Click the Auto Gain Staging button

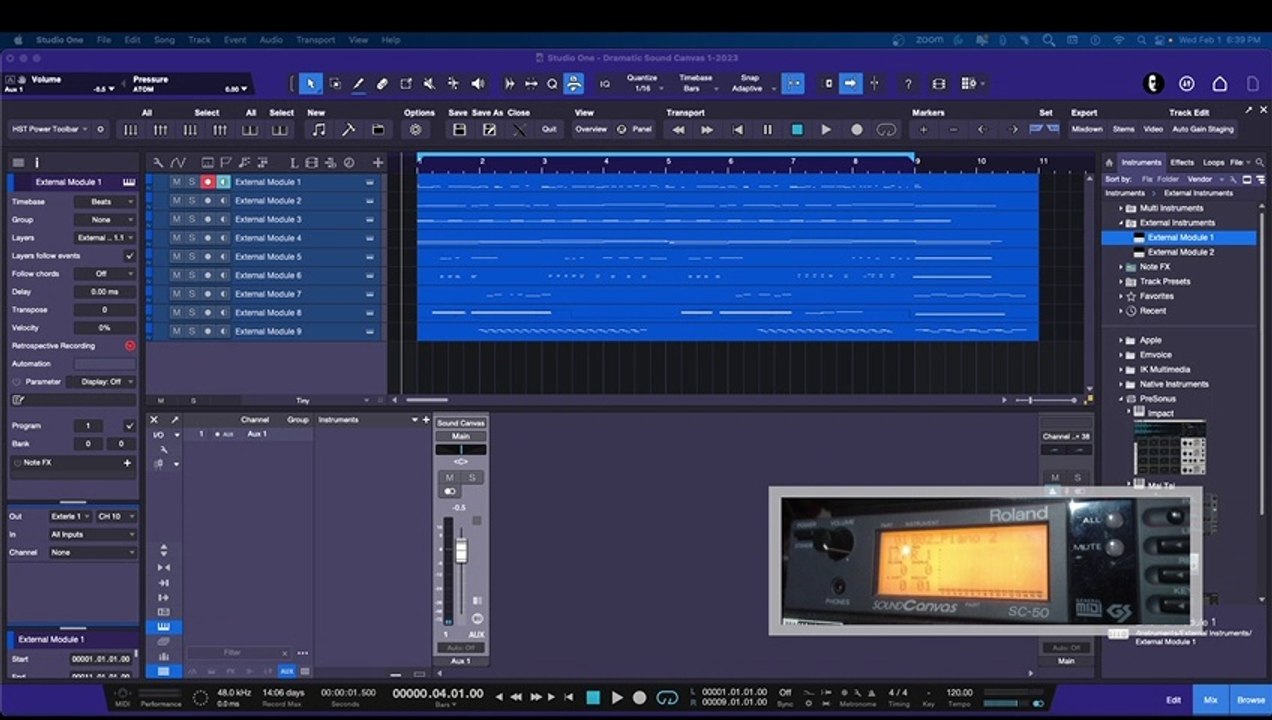1203,129
